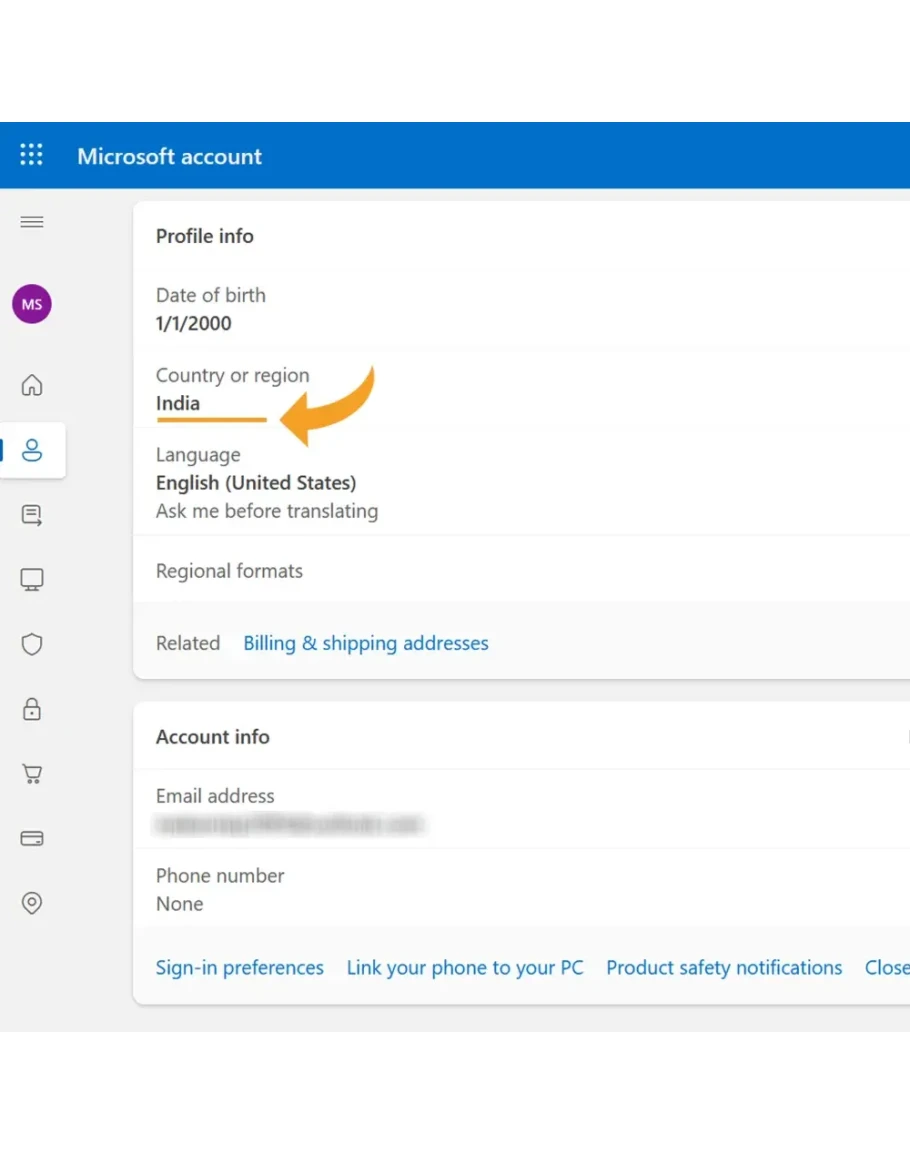Open the Privacy lock icon
The width and height of the screenshot is (910, 1155).
32,710
